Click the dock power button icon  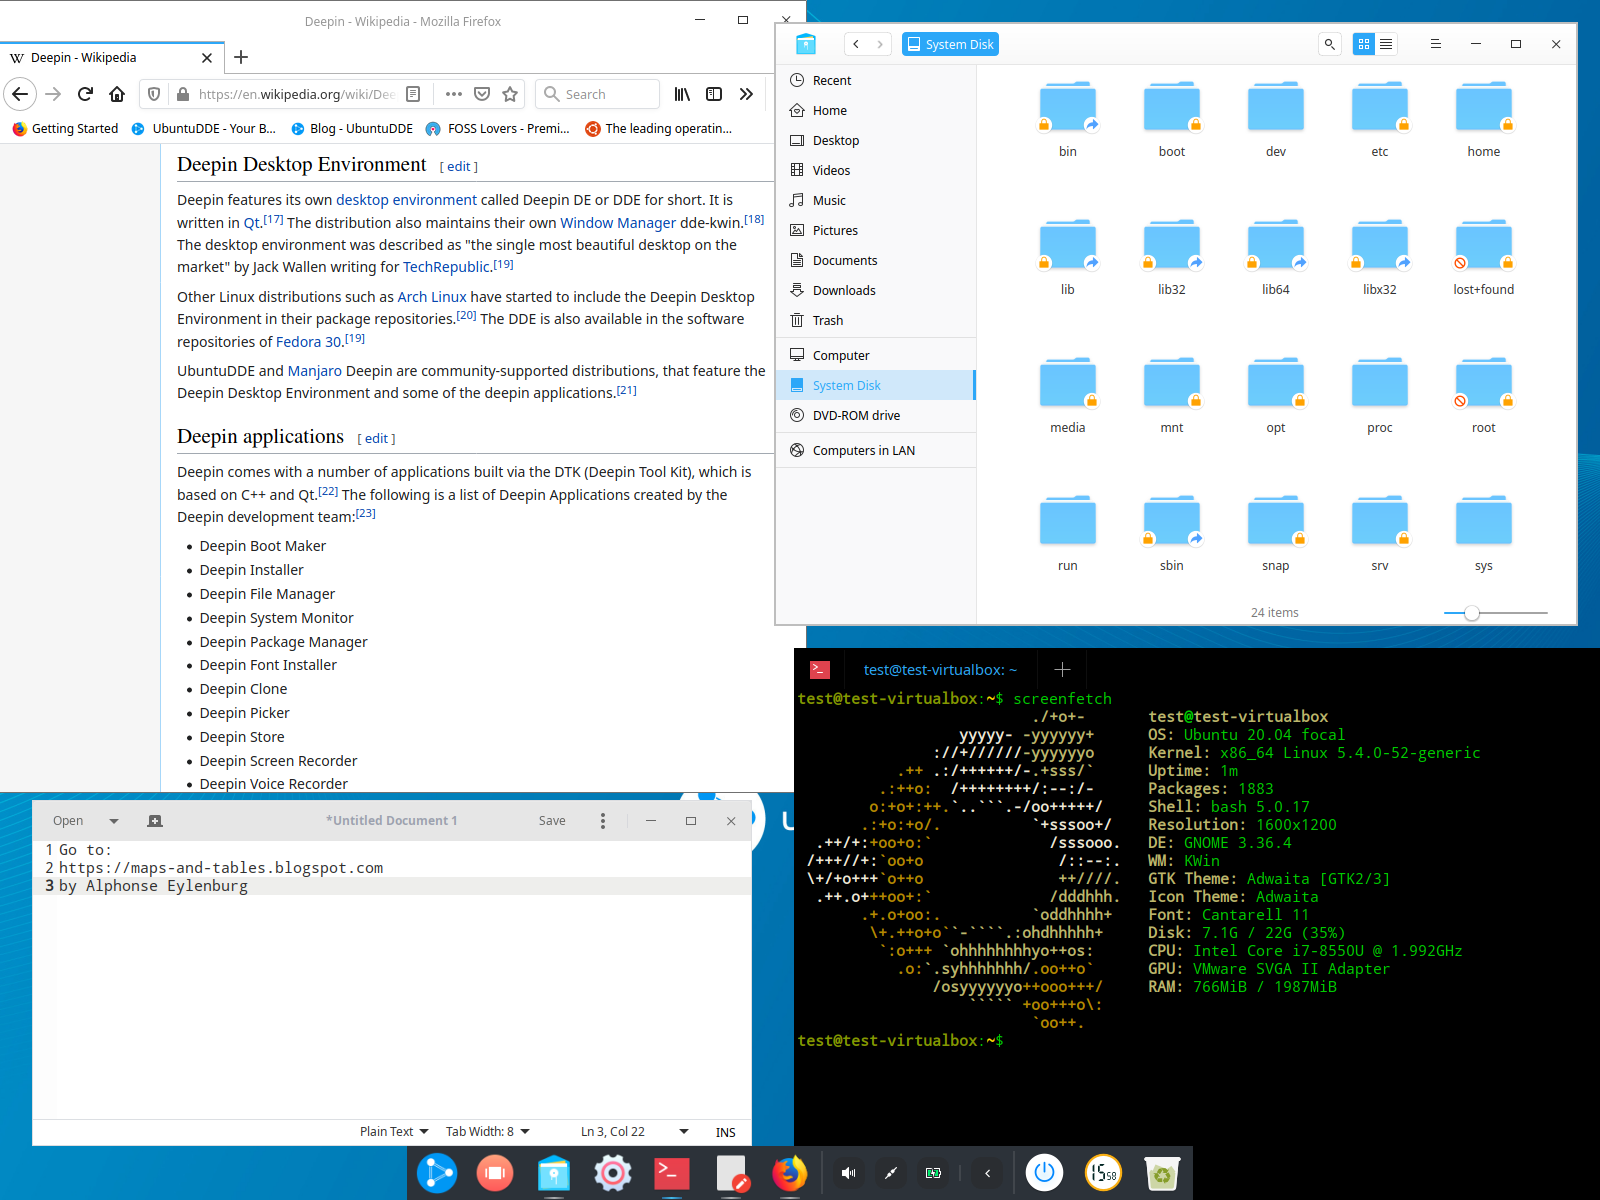(x=1044, y=1172)
